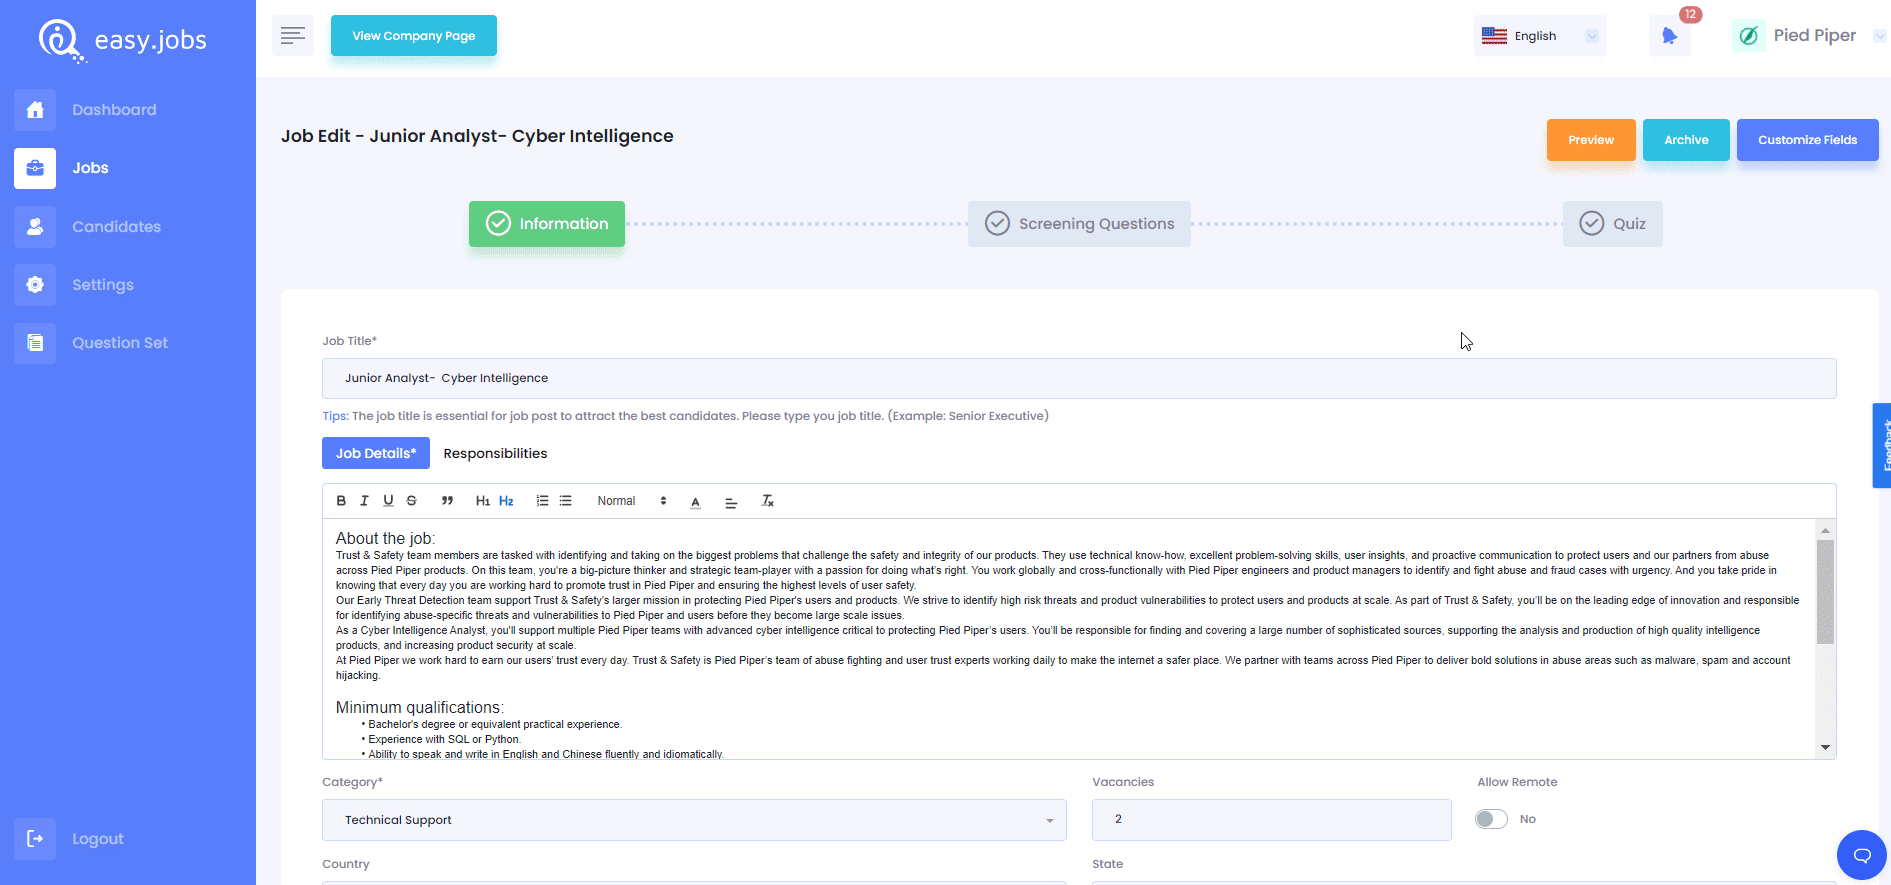Open the text alignment options

(731, 502)
